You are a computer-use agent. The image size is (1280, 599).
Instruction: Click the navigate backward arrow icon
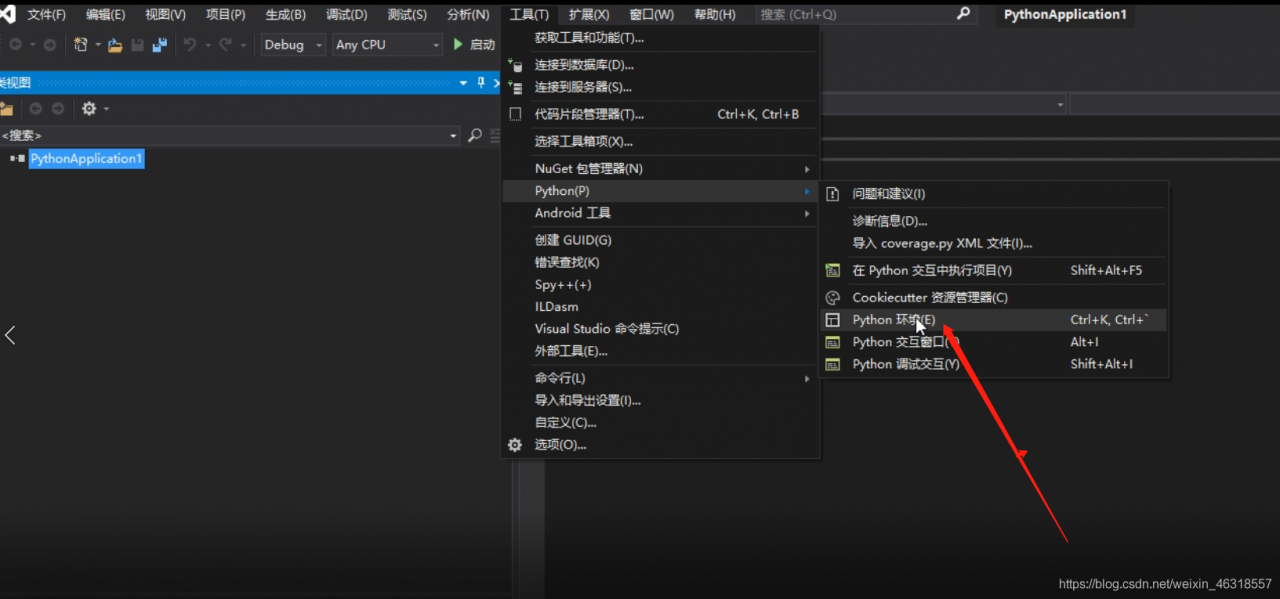[x=17, y=44]
